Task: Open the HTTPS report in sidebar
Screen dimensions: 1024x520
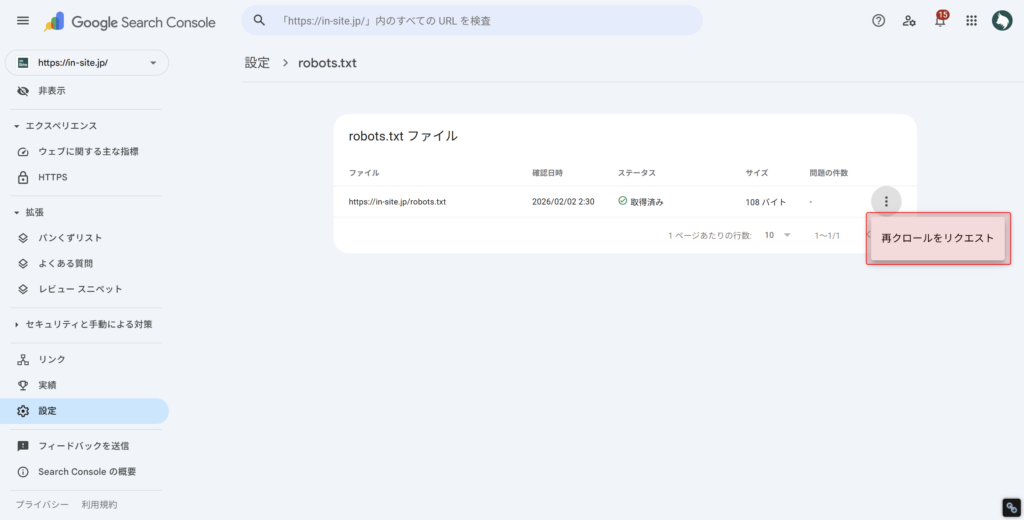Action: pyautogui.click(x=52, y=178)
